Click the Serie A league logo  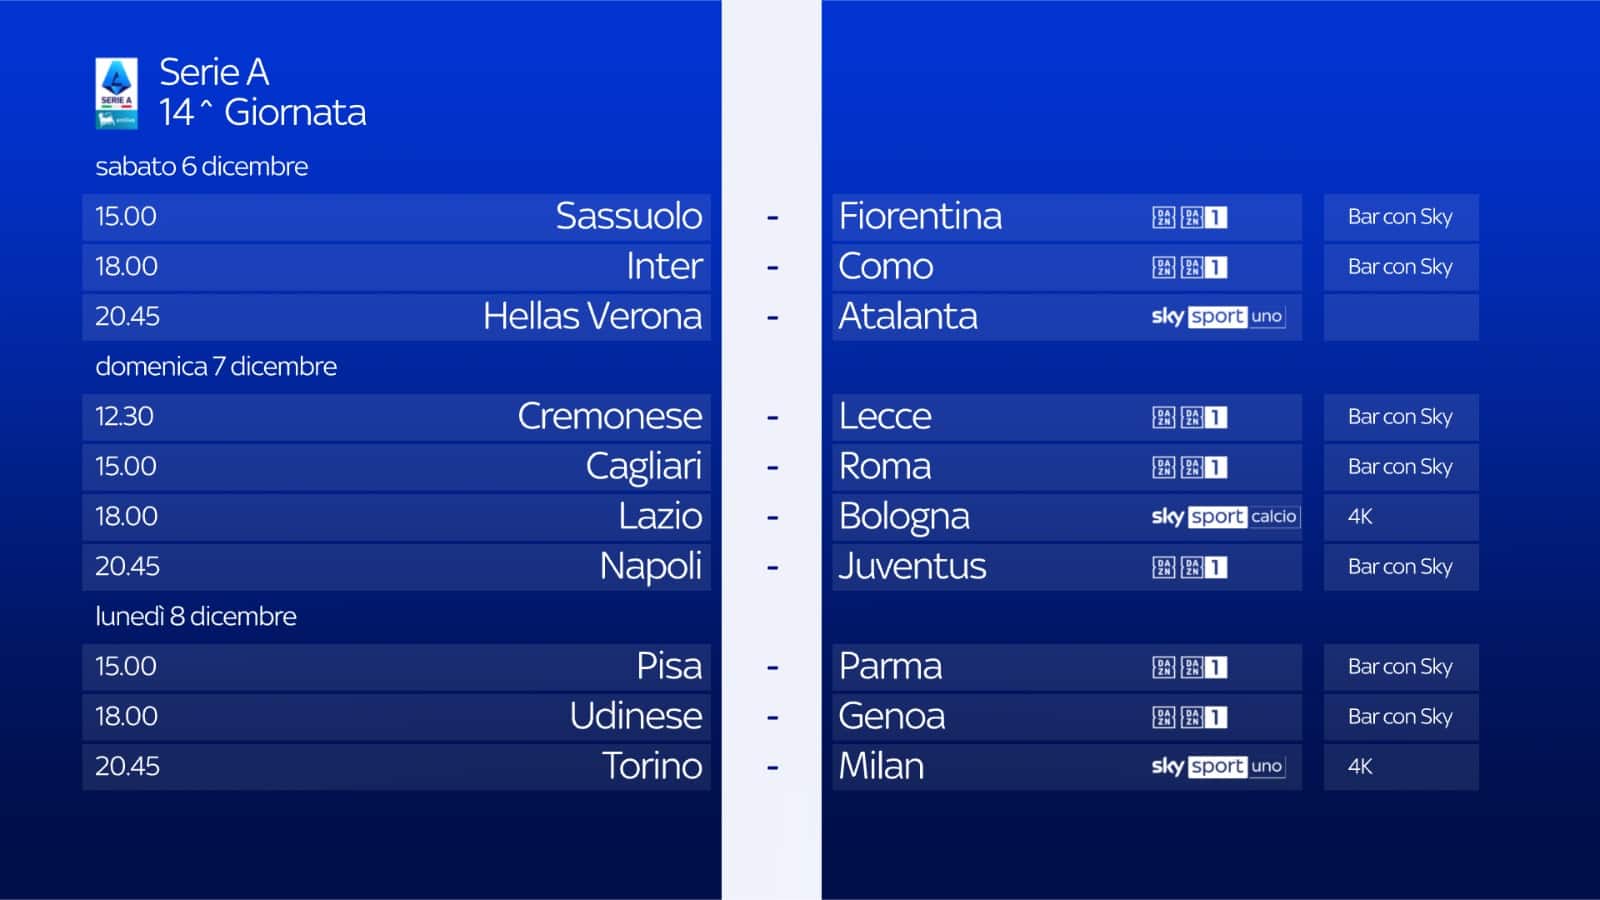coord(116,93)
